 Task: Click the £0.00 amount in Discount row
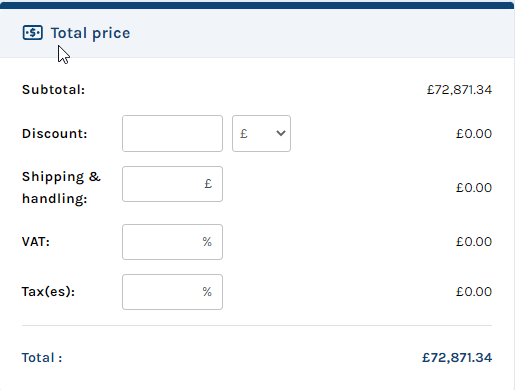[474, 134]
